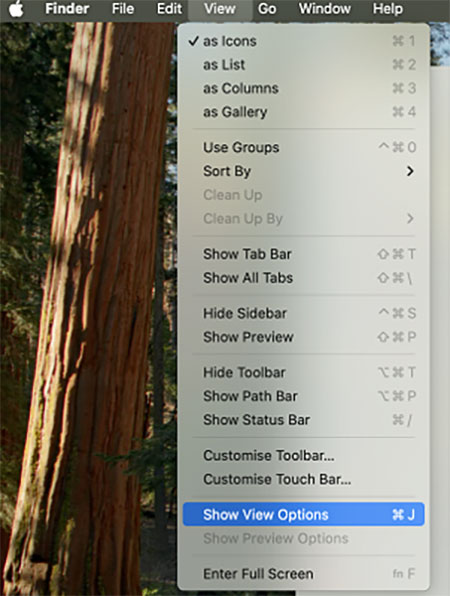Click highlighted Show View Options
Viewport: 450px width, 596px height.
point(303,514)
